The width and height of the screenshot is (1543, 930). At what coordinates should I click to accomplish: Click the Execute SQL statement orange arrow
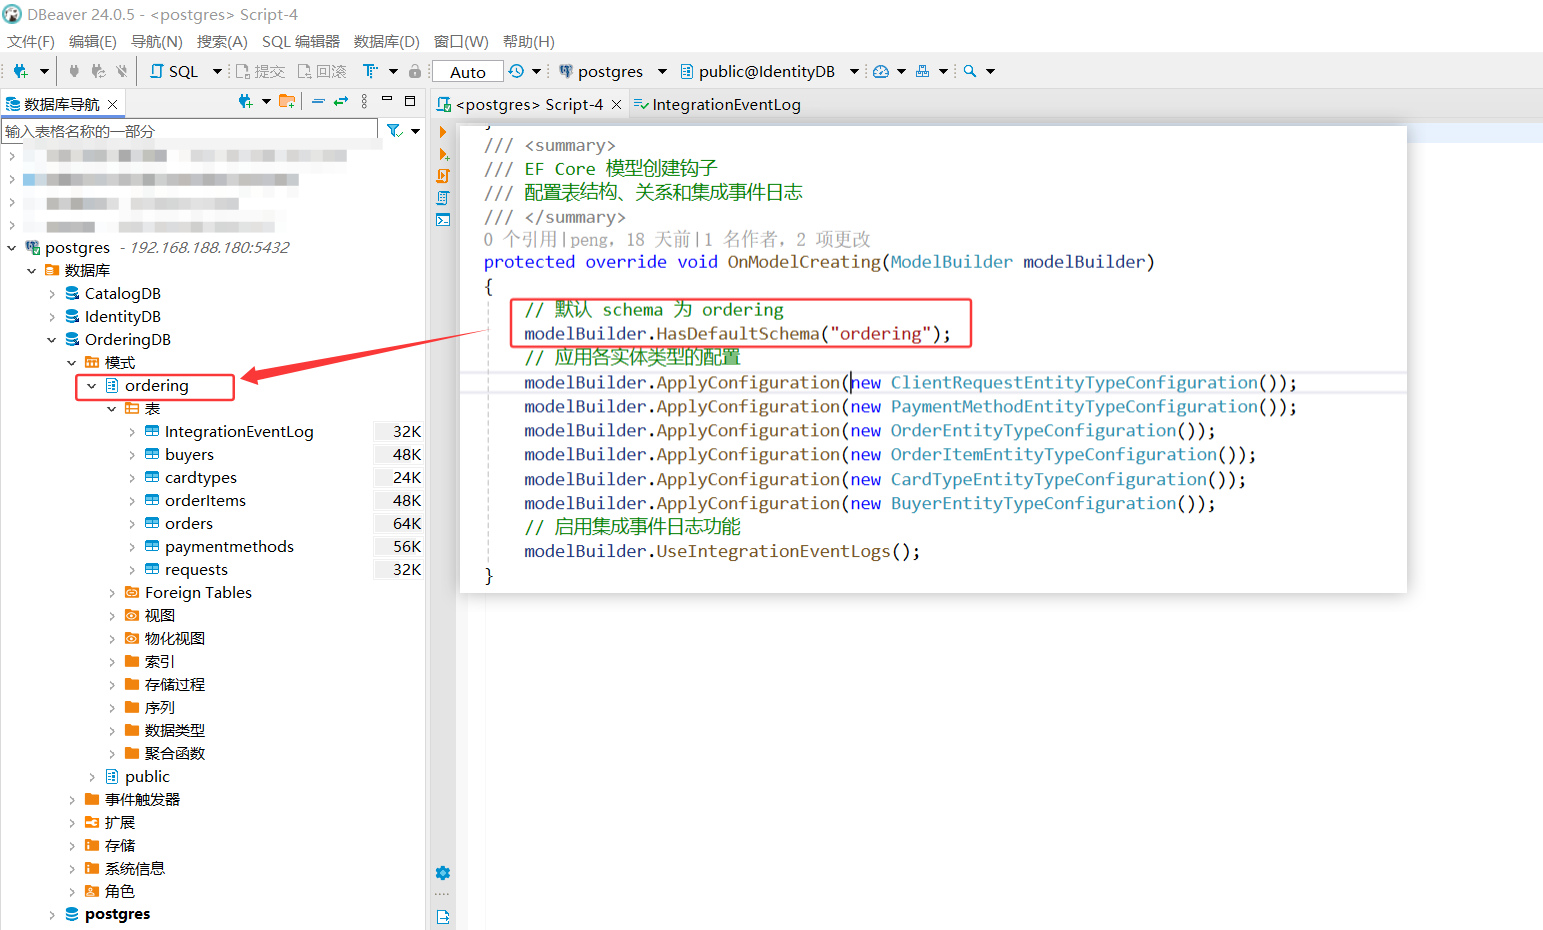(443, 132)
